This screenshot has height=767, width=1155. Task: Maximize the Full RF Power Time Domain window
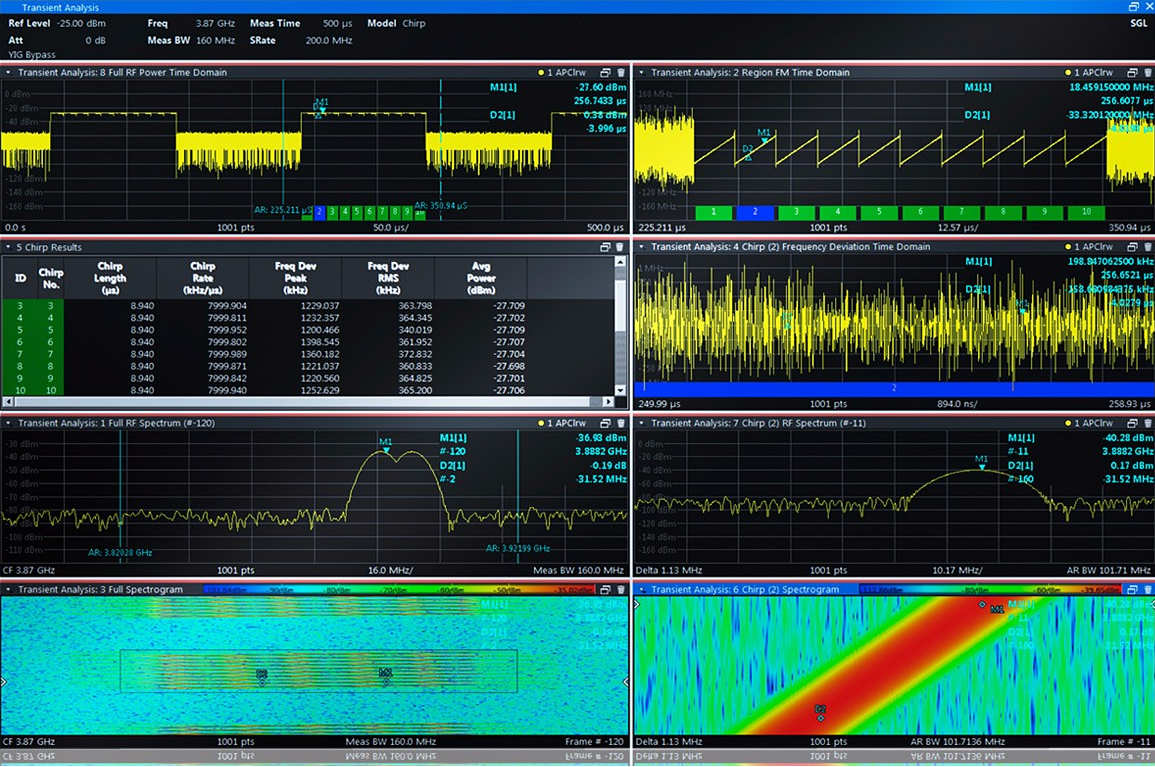click(x=605, y=72)
